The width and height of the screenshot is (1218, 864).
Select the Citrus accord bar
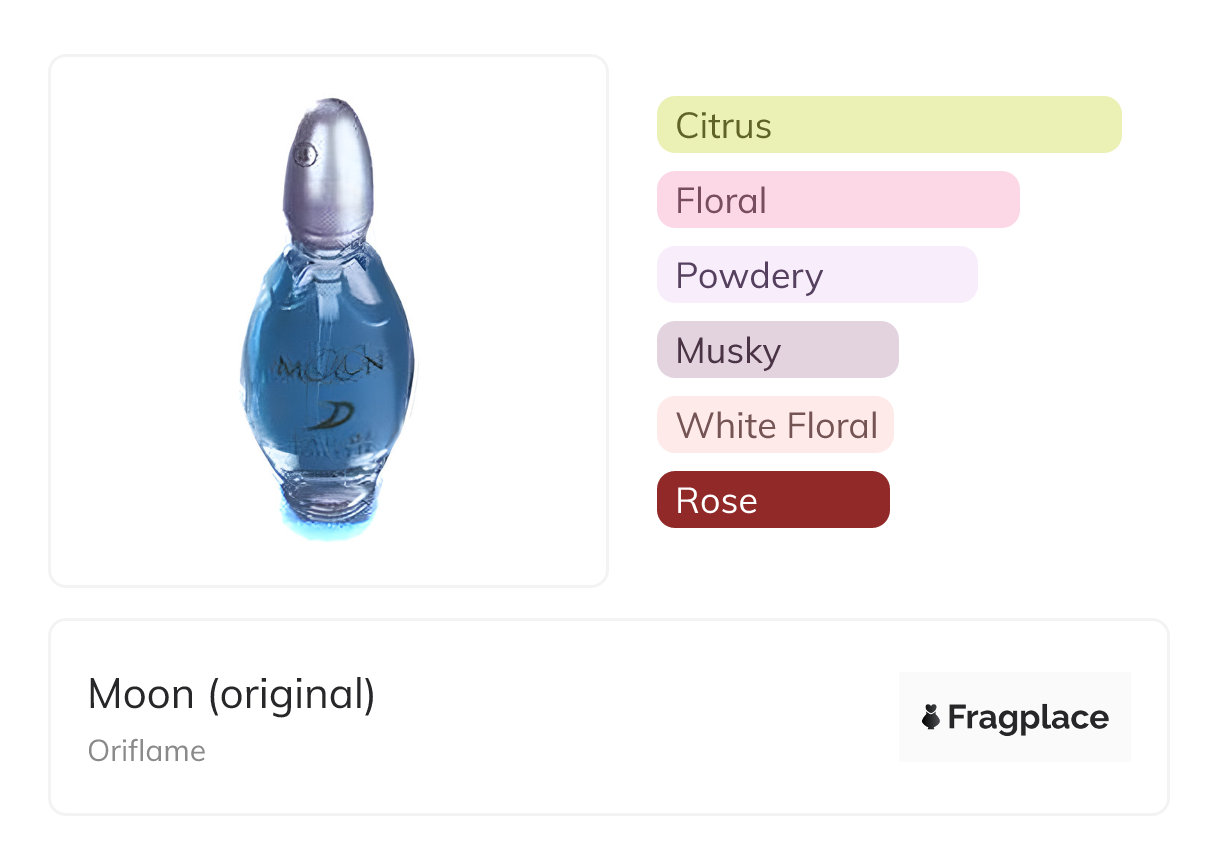point(888,125)
